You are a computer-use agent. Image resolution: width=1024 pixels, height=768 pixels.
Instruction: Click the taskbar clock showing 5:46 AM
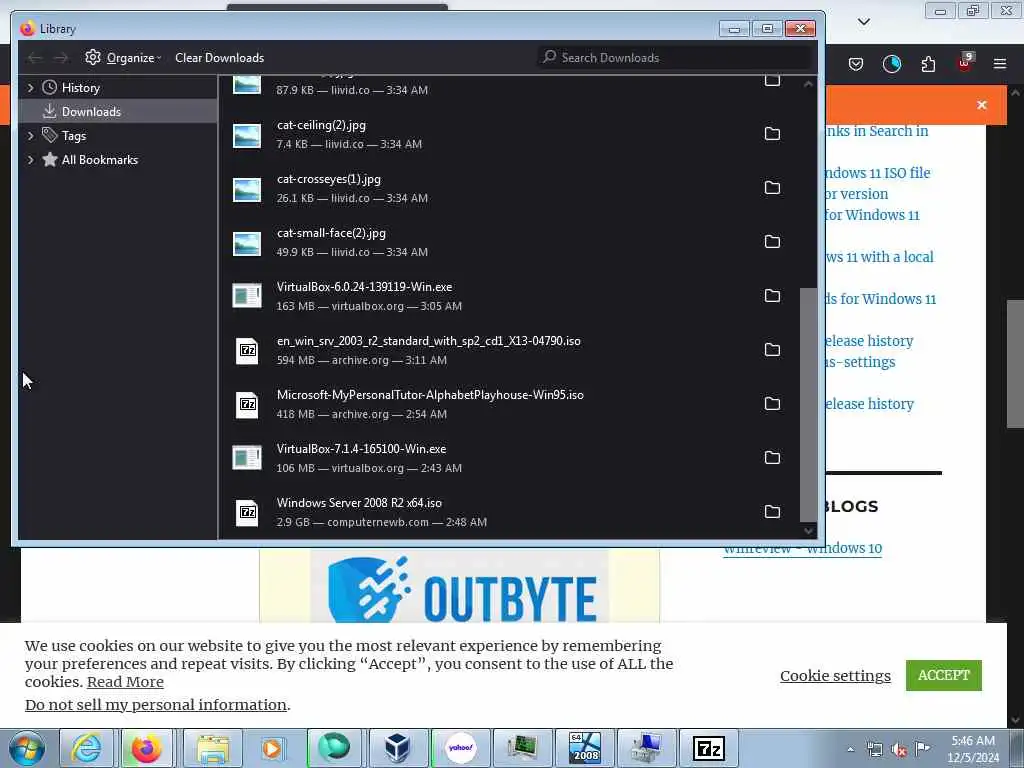[973, 748]
